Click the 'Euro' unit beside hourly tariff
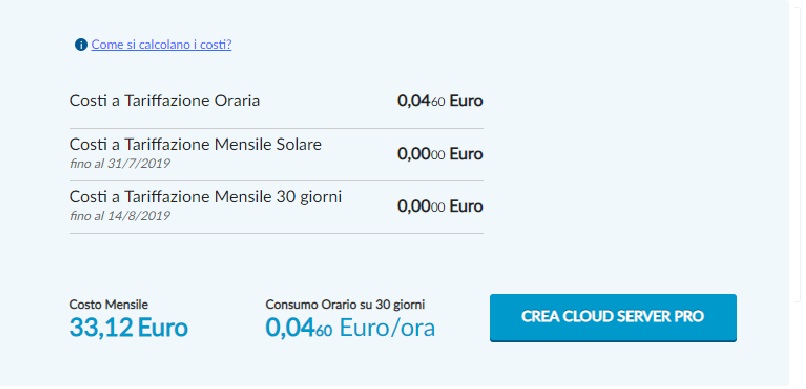 (x=466, y=101)
